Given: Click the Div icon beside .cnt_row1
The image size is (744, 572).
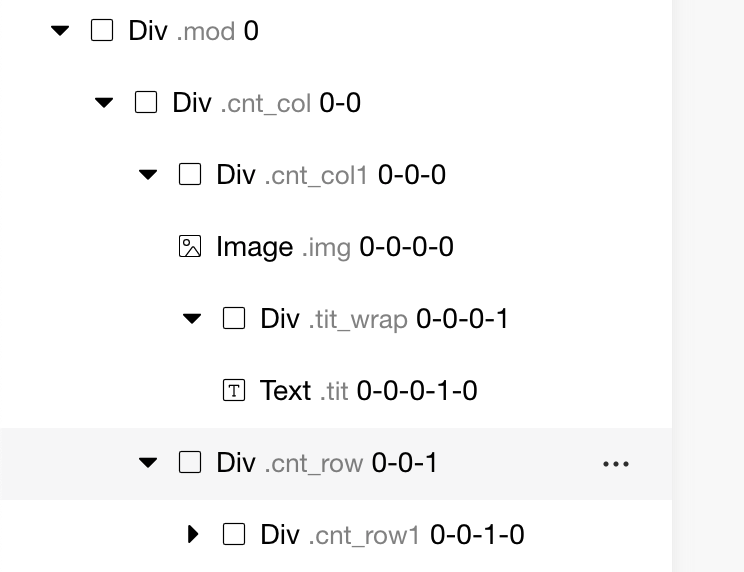Looking at the screenshot, I should tap(234, 535).
